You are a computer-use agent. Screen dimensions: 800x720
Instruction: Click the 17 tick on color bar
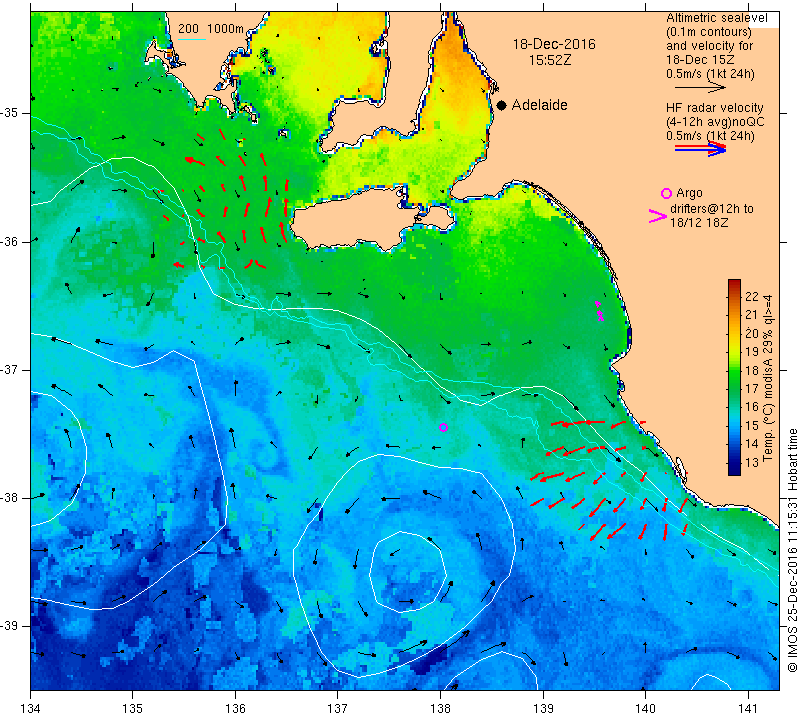[752, 388]
